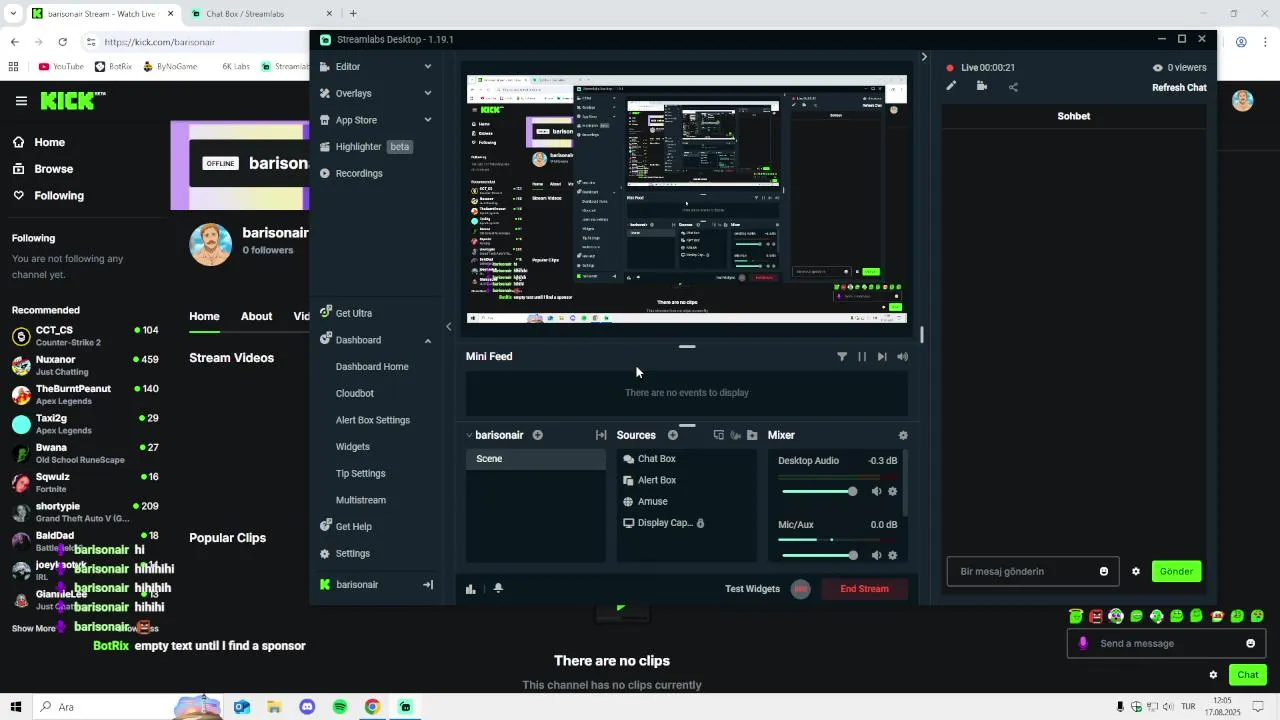Filter events in the Mini Feed

842,357
